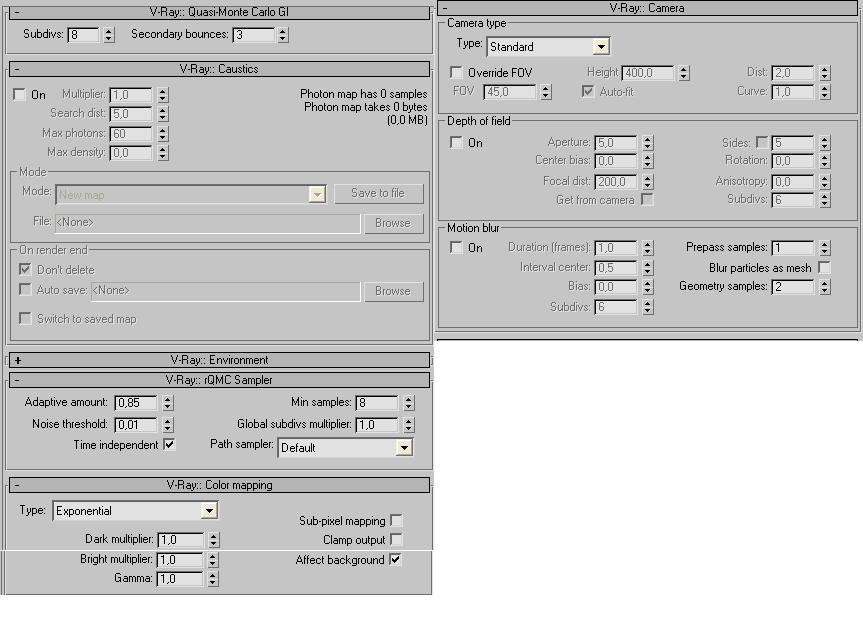Enable the Override FOV checkbox
This screenshot has height=620, width=863.
[x=456, y=73]
